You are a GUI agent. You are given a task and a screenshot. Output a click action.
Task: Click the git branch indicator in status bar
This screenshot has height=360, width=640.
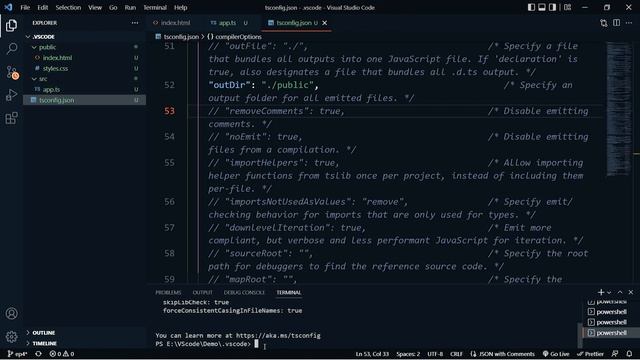(17, 354)
